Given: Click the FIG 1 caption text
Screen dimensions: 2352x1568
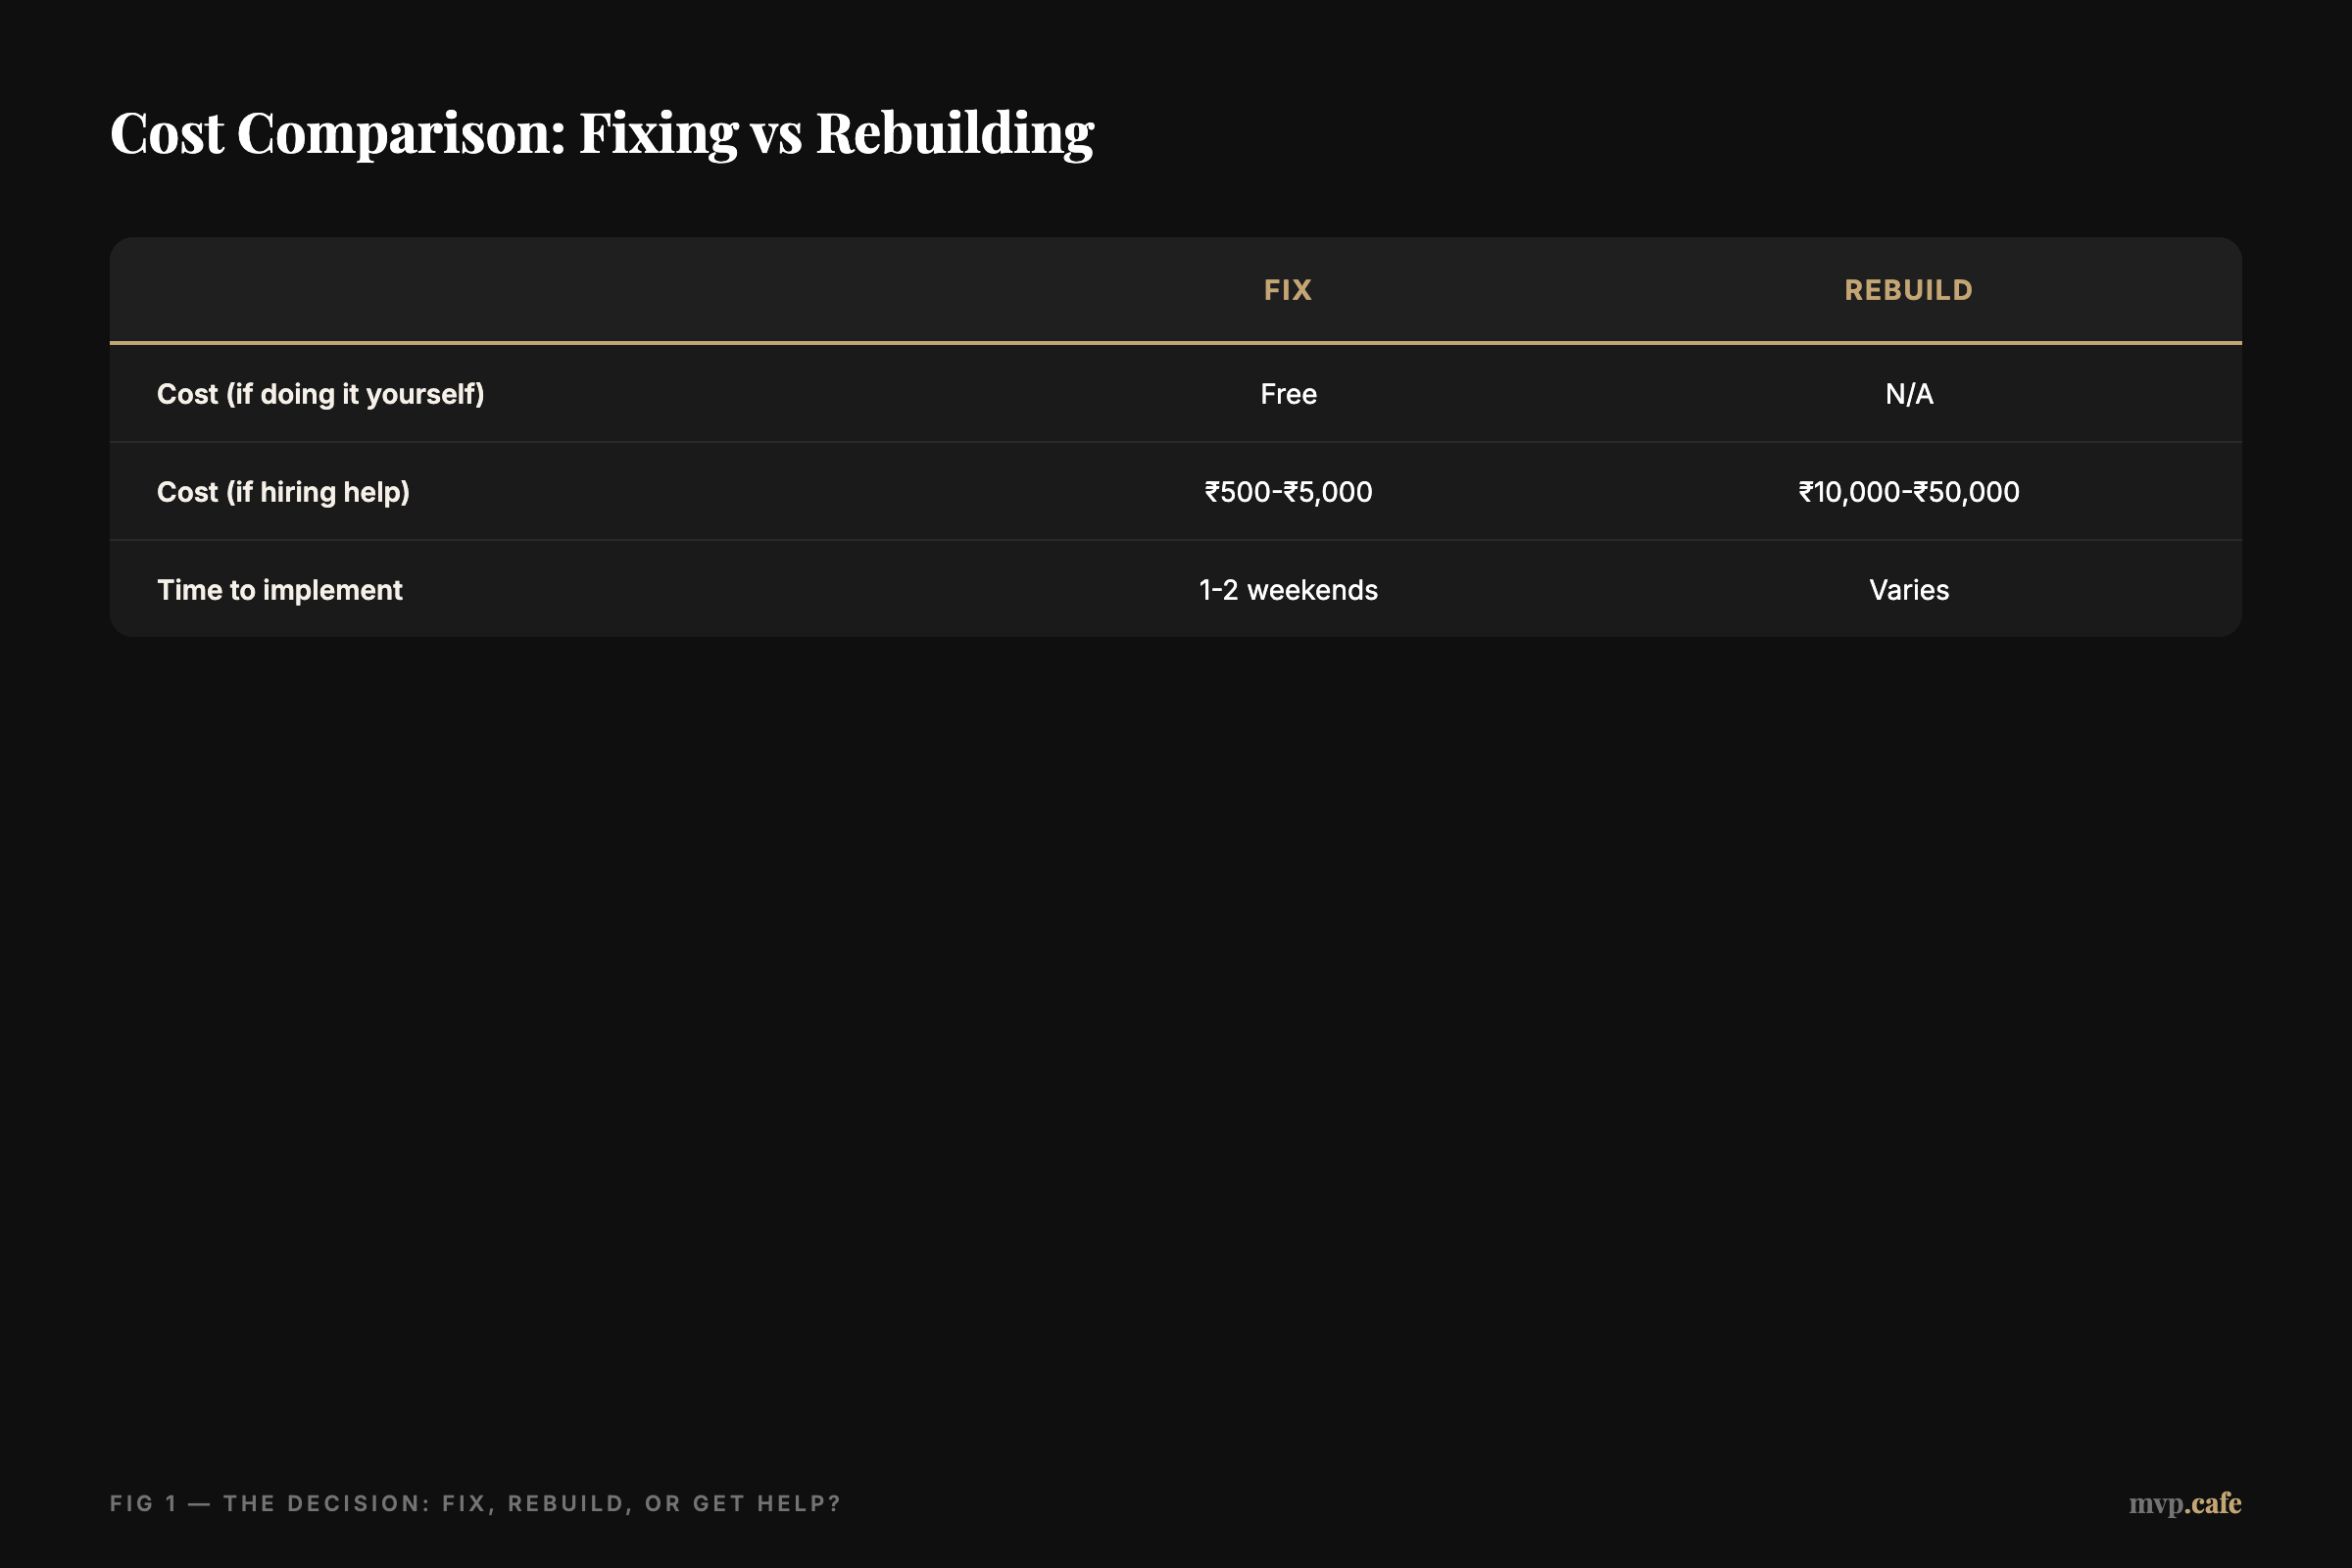Looking at the screenshot, I should point(475,1503).
